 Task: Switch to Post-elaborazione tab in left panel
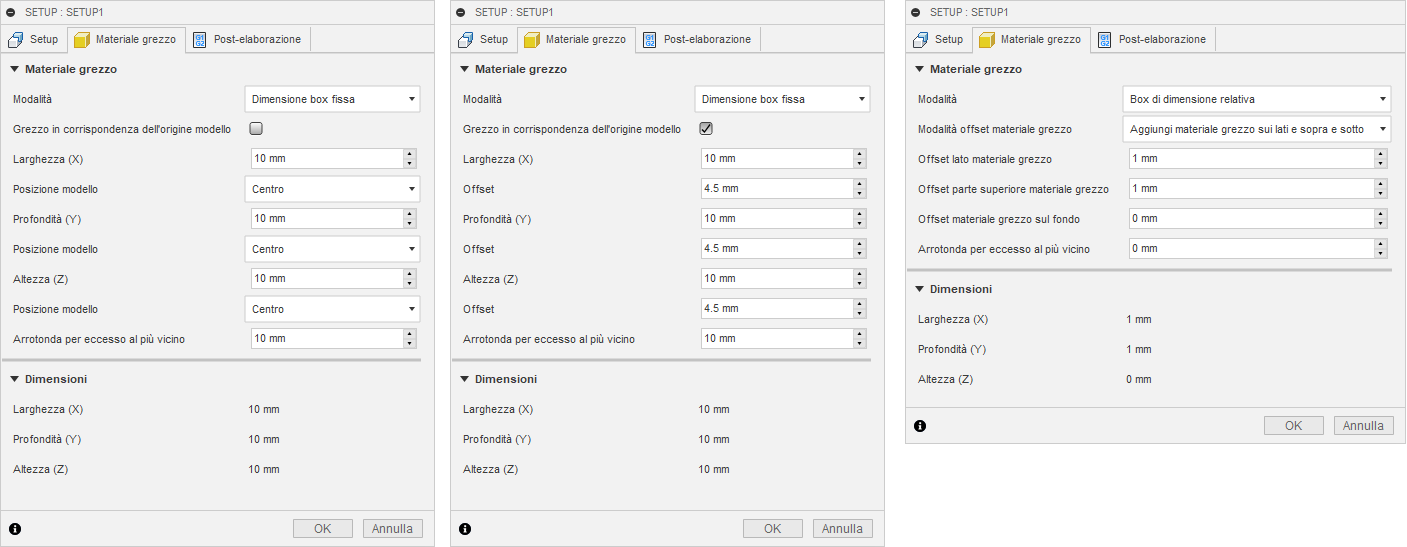click(x=247, y=40)
